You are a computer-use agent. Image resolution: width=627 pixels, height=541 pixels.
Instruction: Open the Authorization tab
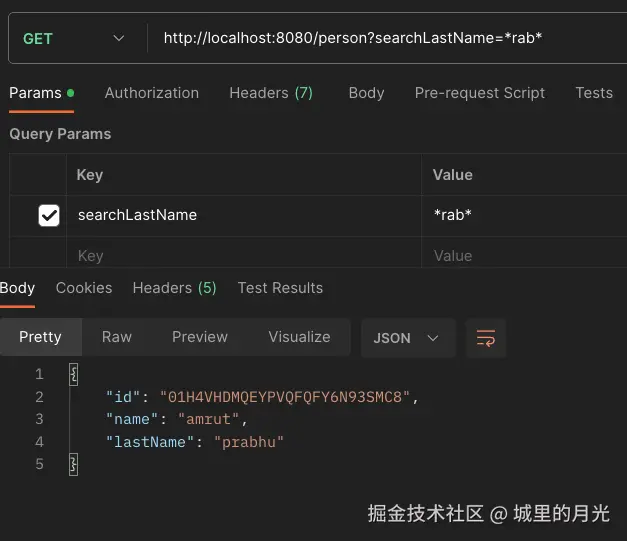pos(152,93)
